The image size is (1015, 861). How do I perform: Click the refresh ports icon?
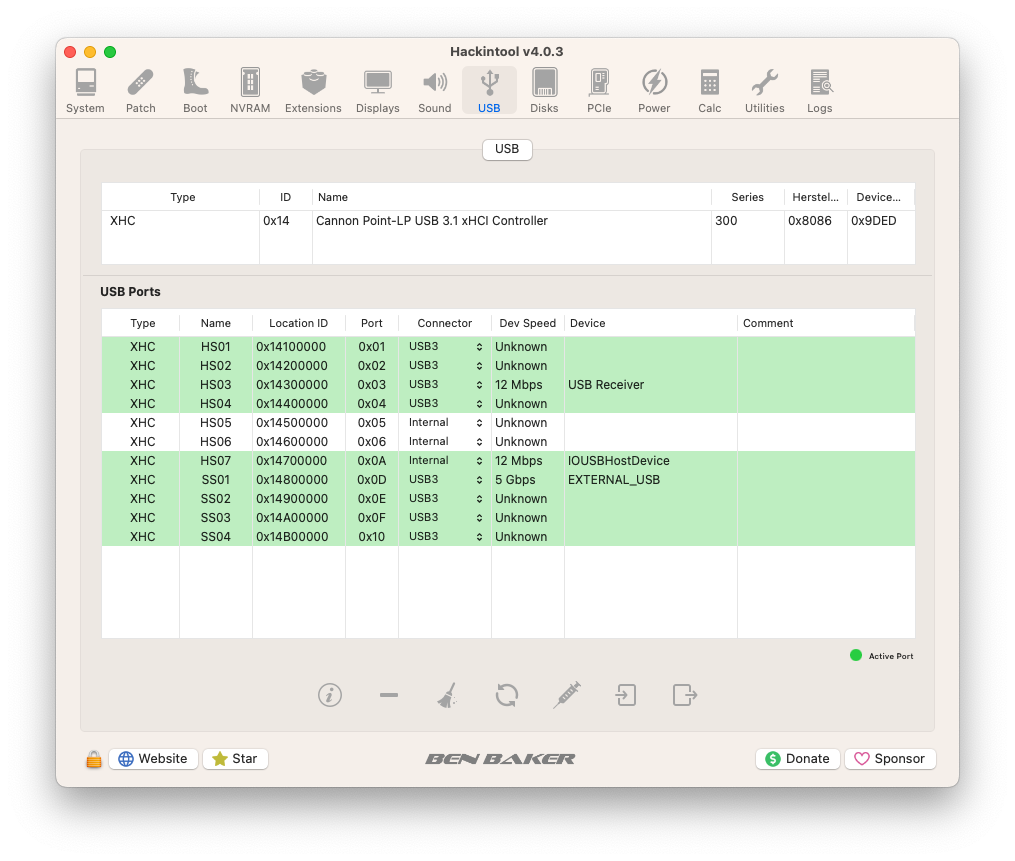point(507,695)
